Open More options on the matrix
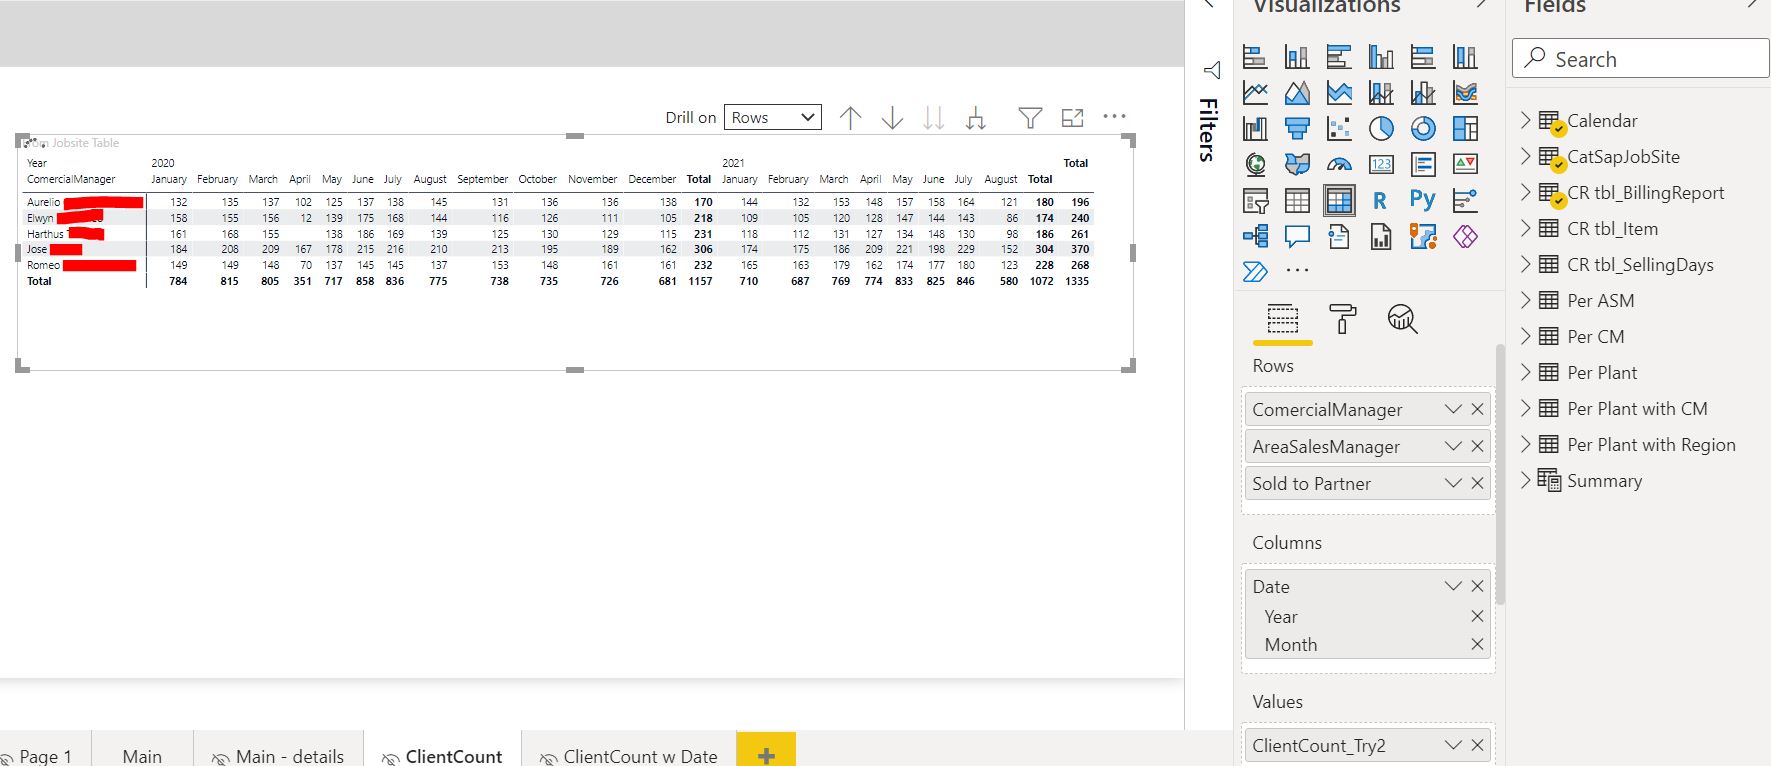 [x=1114, y=117]
